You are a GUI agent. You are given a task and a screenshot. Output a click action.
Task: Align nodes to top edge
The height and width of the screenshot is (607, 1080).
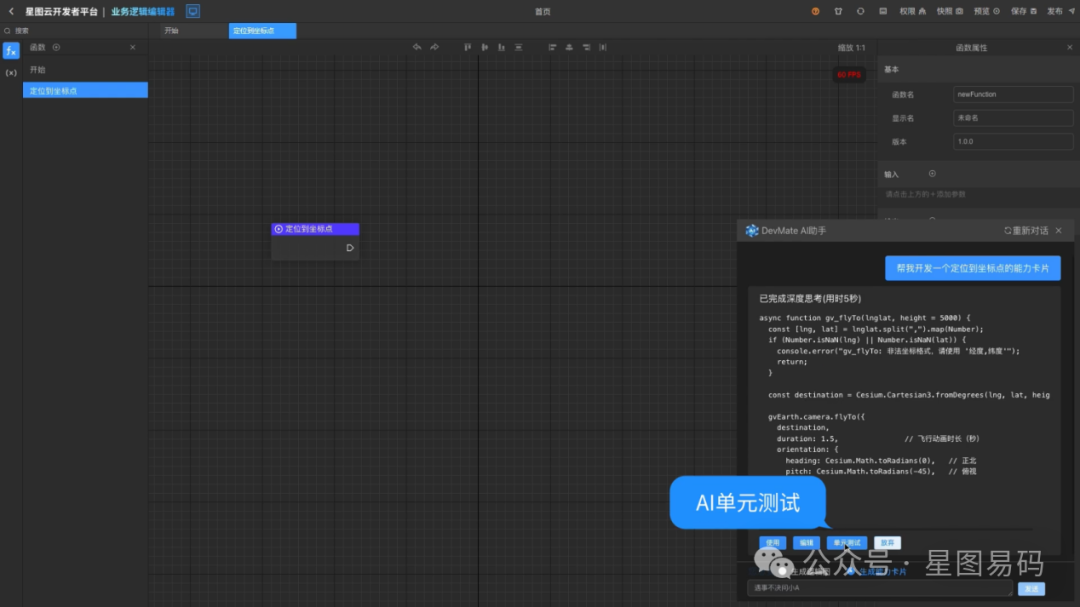point(468,47)
